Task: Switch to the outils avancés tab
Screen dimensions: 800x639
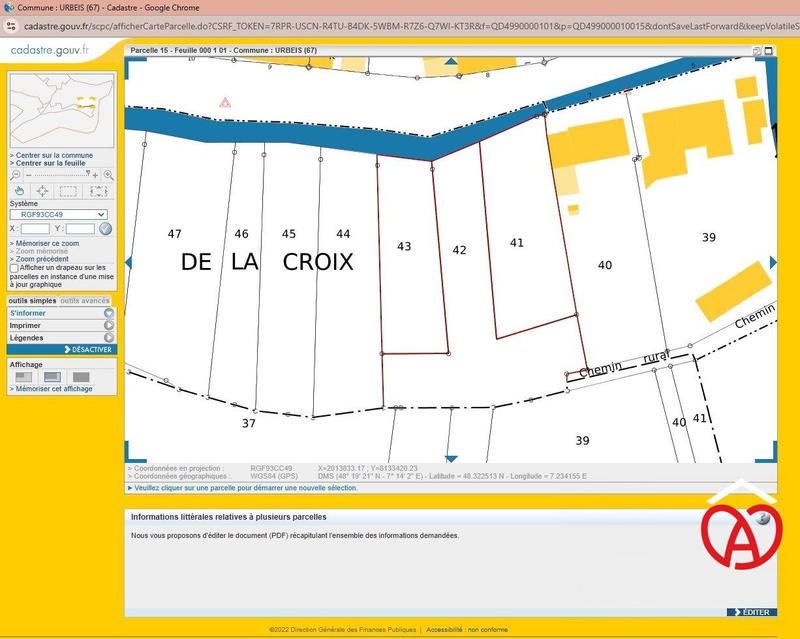Action: pyautogui.click(x=84, y=299)
